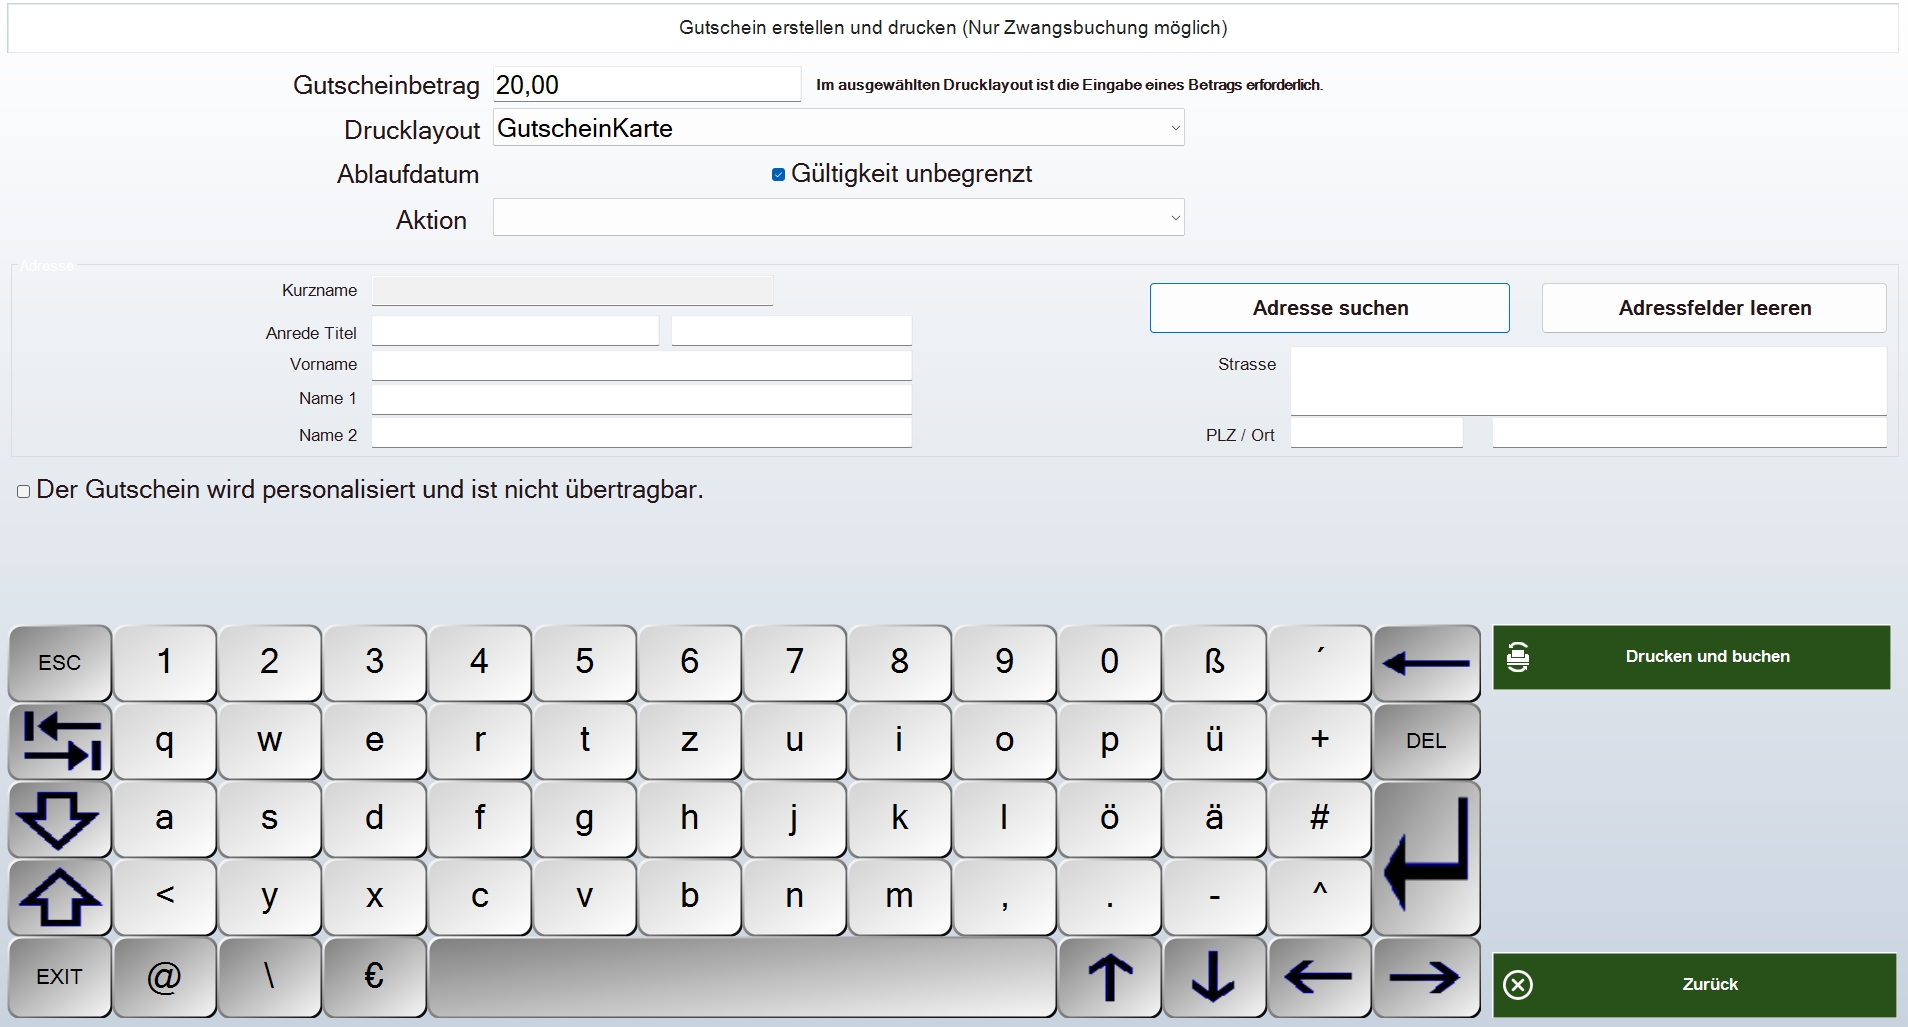This screenshot has width=1908, height=1027.
Task: Tap the EXIT key
Action: (60, 976)
